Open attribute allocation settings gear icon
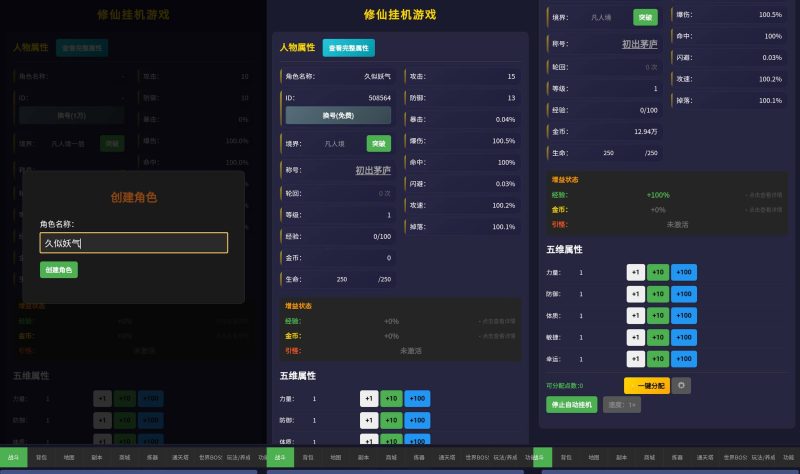Image resolution: width=800 pixels, height=474 pixels. [x=681, y=385]
